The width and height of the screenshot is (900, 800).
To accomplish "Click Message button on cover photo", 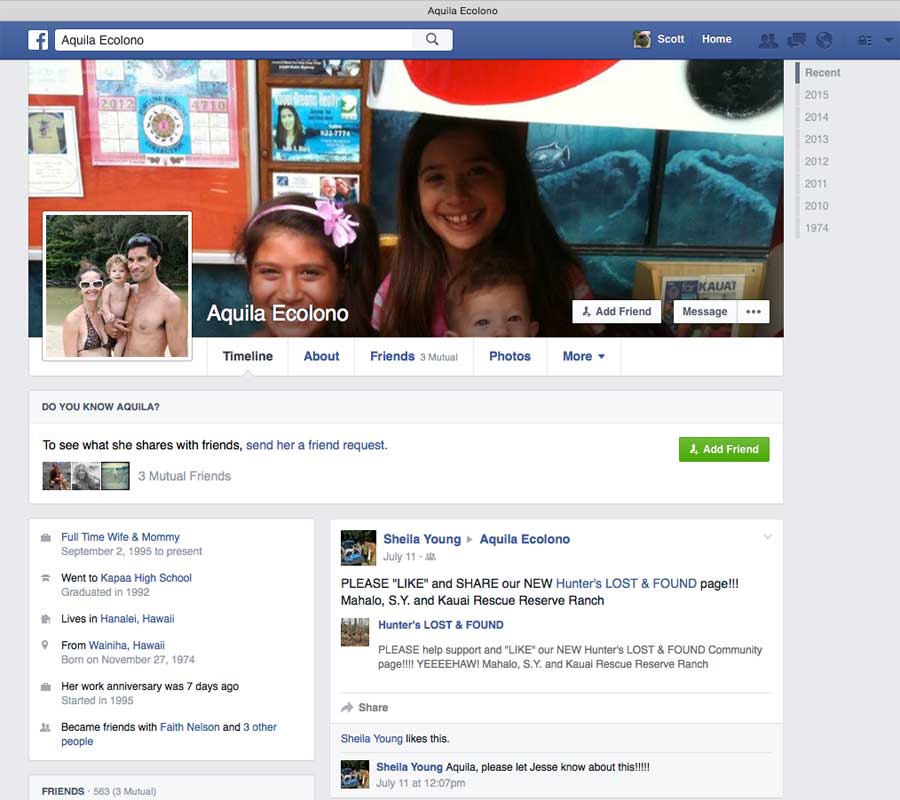I will (x=705, y=312).
